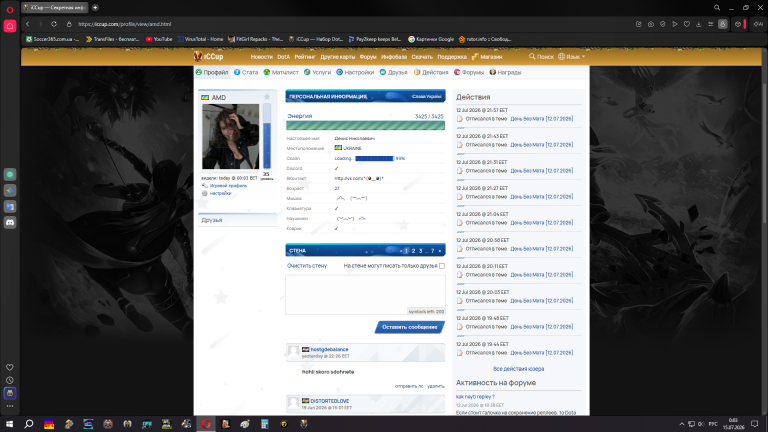The width and height of the screenshot is (768, 432).
Task: Click the Windows taskbar search icon
Action: point(29,424)
